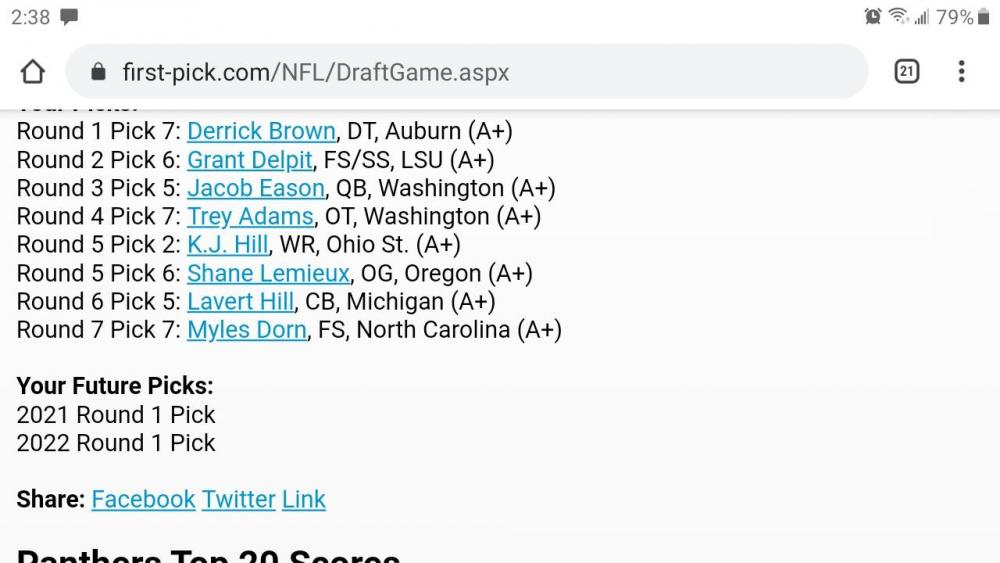Tap the message notification icon in status bar
1000x563 pixels.
click(69, 17)
